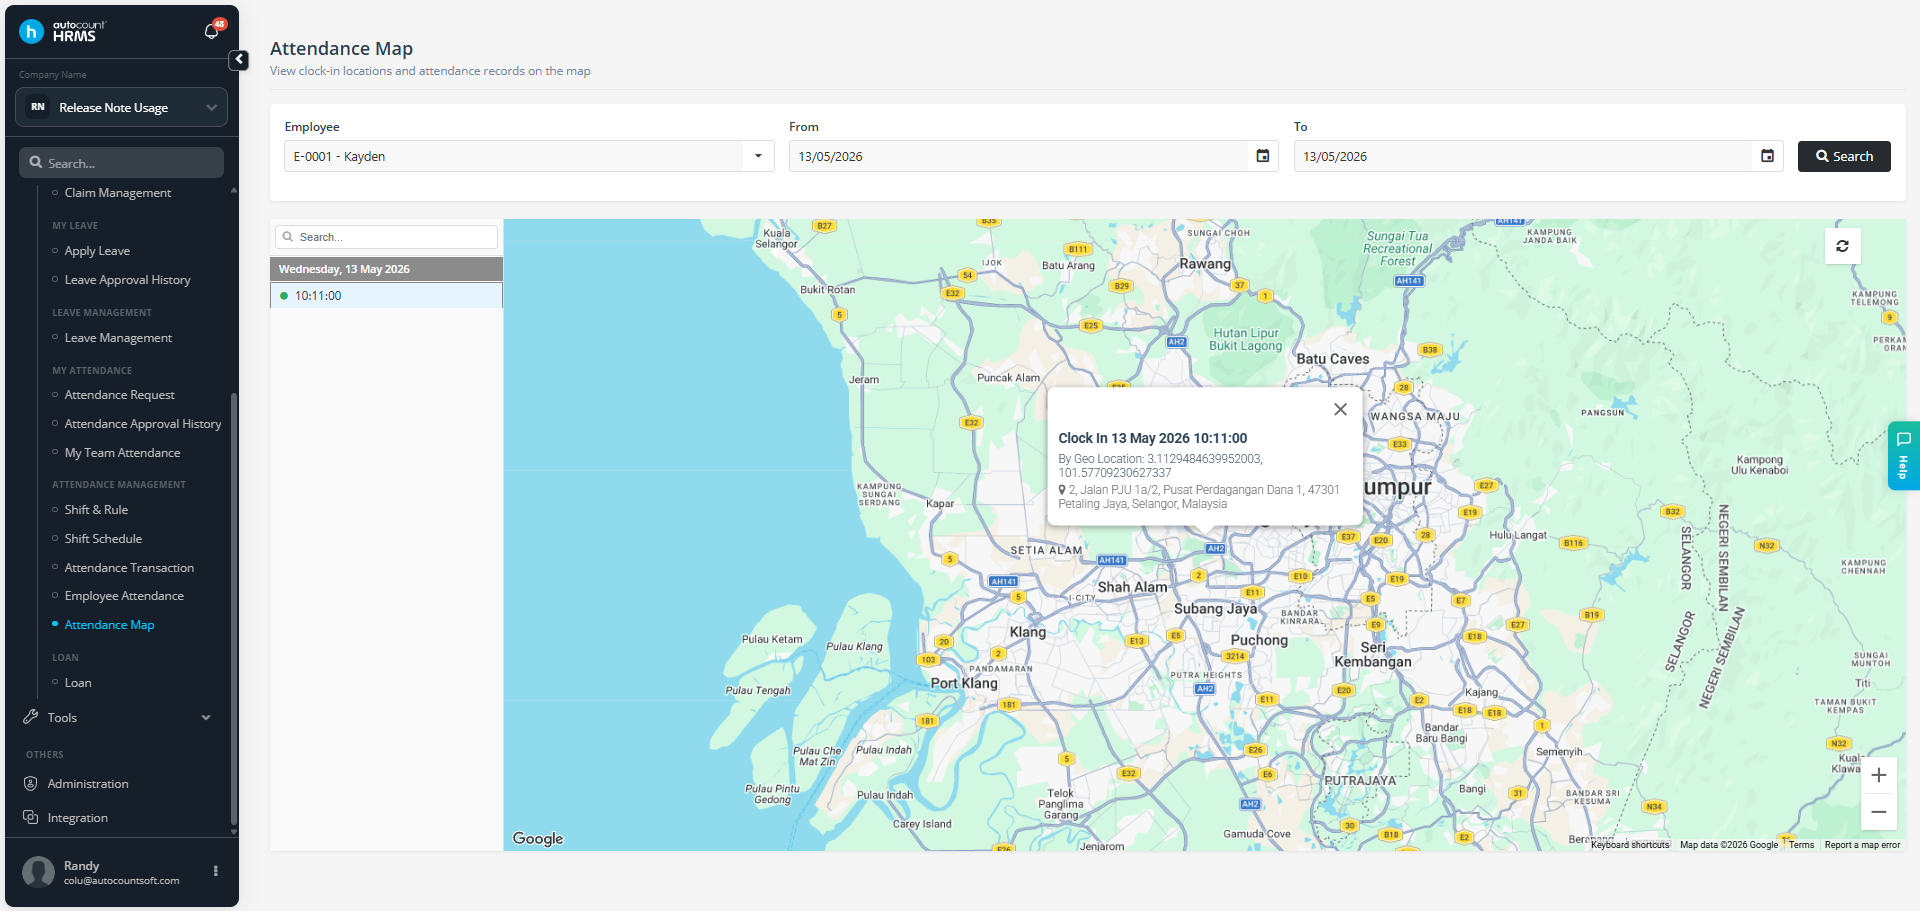The height and width of the screenshot is (911, 1920).
Task: Open the Release Note Usage company selector
Action: (121, 107)
